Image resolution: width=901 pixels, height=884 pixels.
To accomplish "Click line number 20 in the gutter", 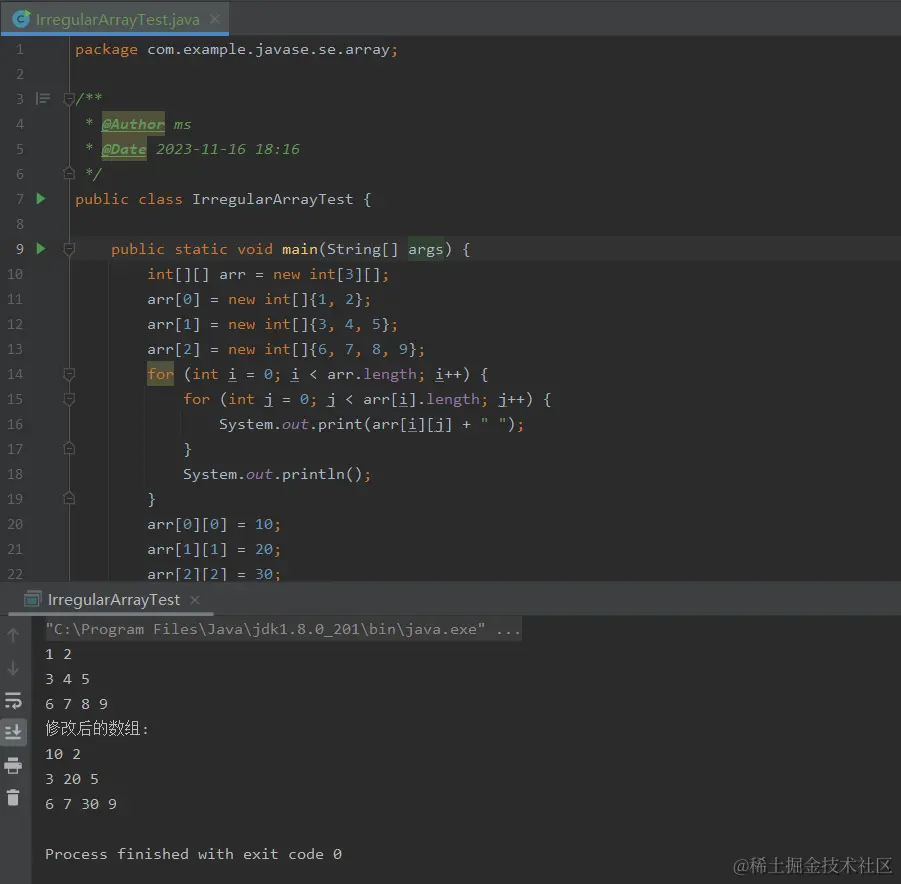I will coord(15,524).
